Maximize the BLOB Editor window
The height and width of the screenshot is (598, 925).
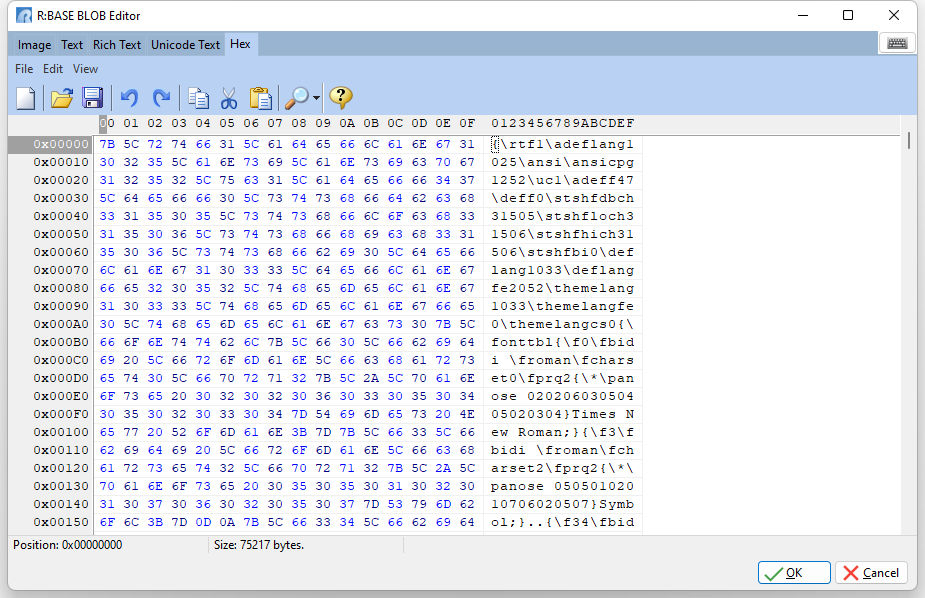pyautogui.click(x=848, y=15)
